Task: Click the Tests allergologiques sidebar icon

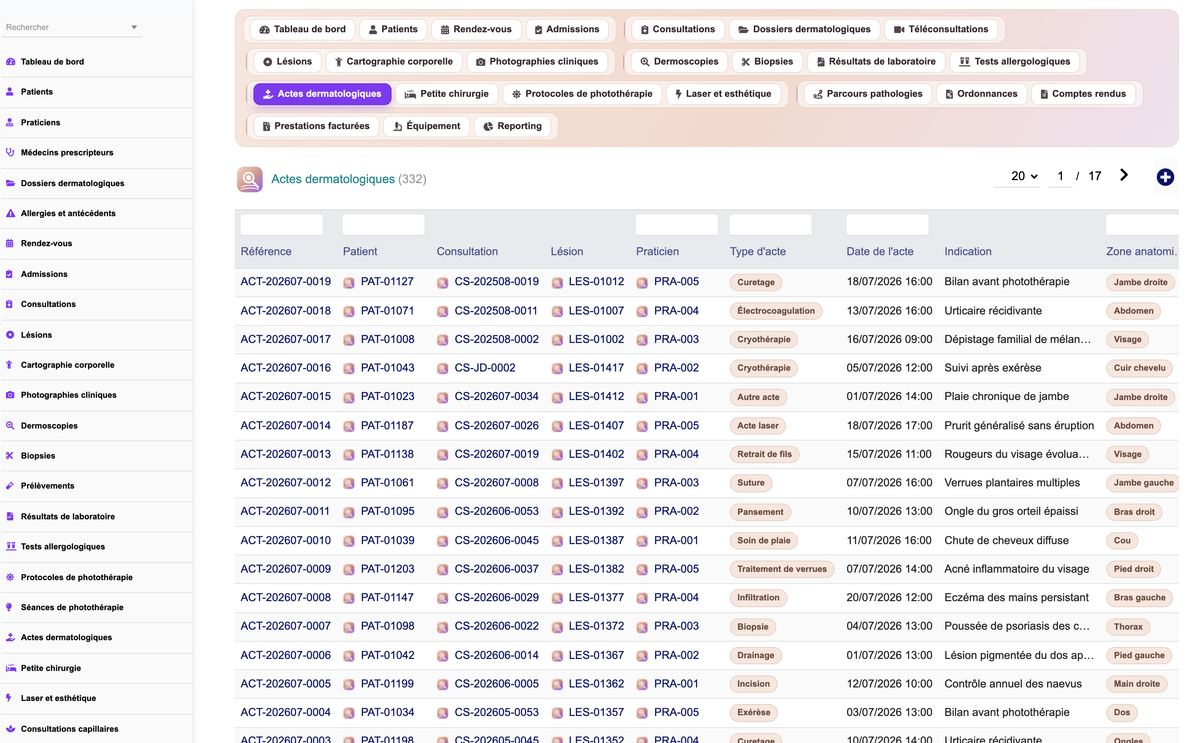Action: 10,546
